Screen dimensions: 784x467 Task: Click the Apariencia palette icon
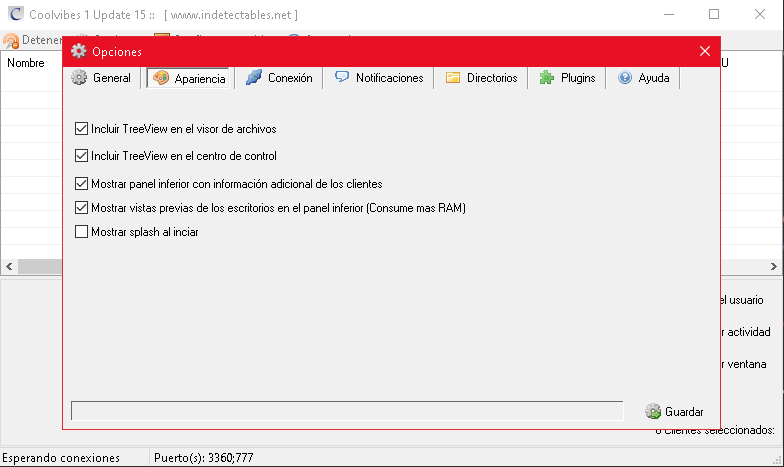[x=160, y=78]
